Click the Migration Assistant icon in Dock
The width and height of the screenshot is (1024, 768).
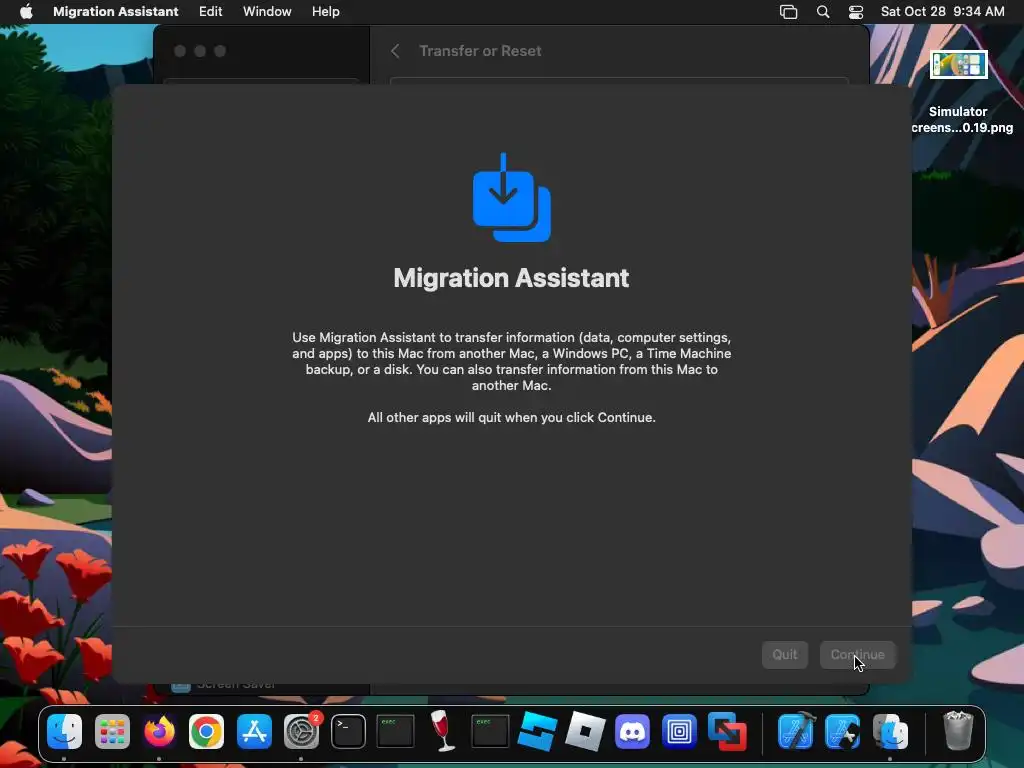pyautogui.click(x=891, y=731)
